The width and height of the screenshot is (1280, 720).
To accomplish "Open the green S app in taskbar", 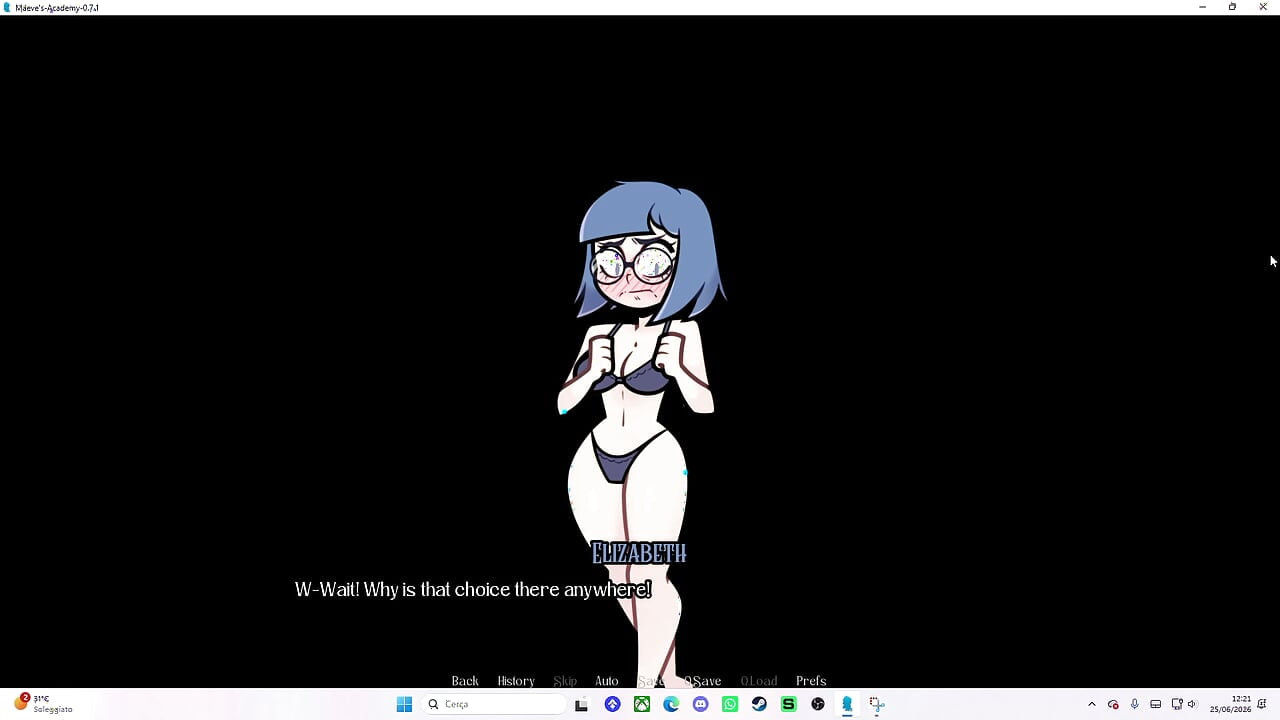I will (x=788, y=704).
